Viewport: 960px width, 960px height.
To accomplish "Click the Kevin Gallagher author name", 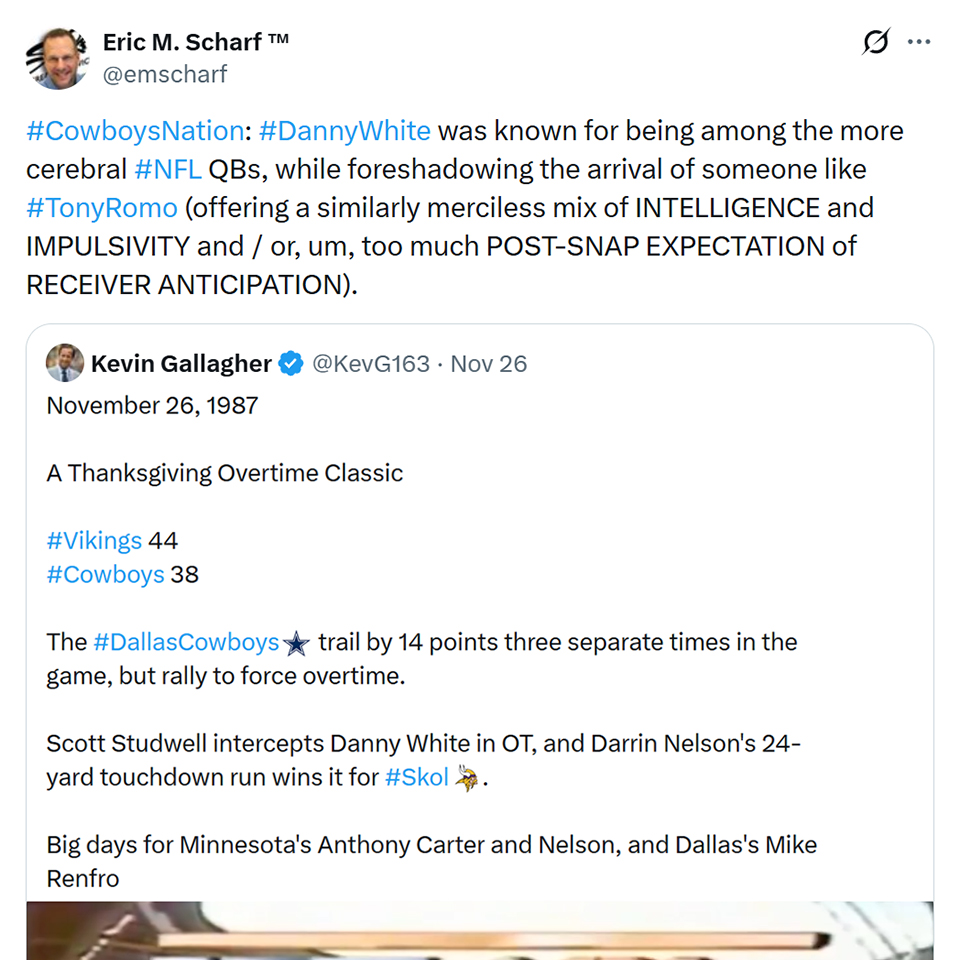I will pos(181,363).
